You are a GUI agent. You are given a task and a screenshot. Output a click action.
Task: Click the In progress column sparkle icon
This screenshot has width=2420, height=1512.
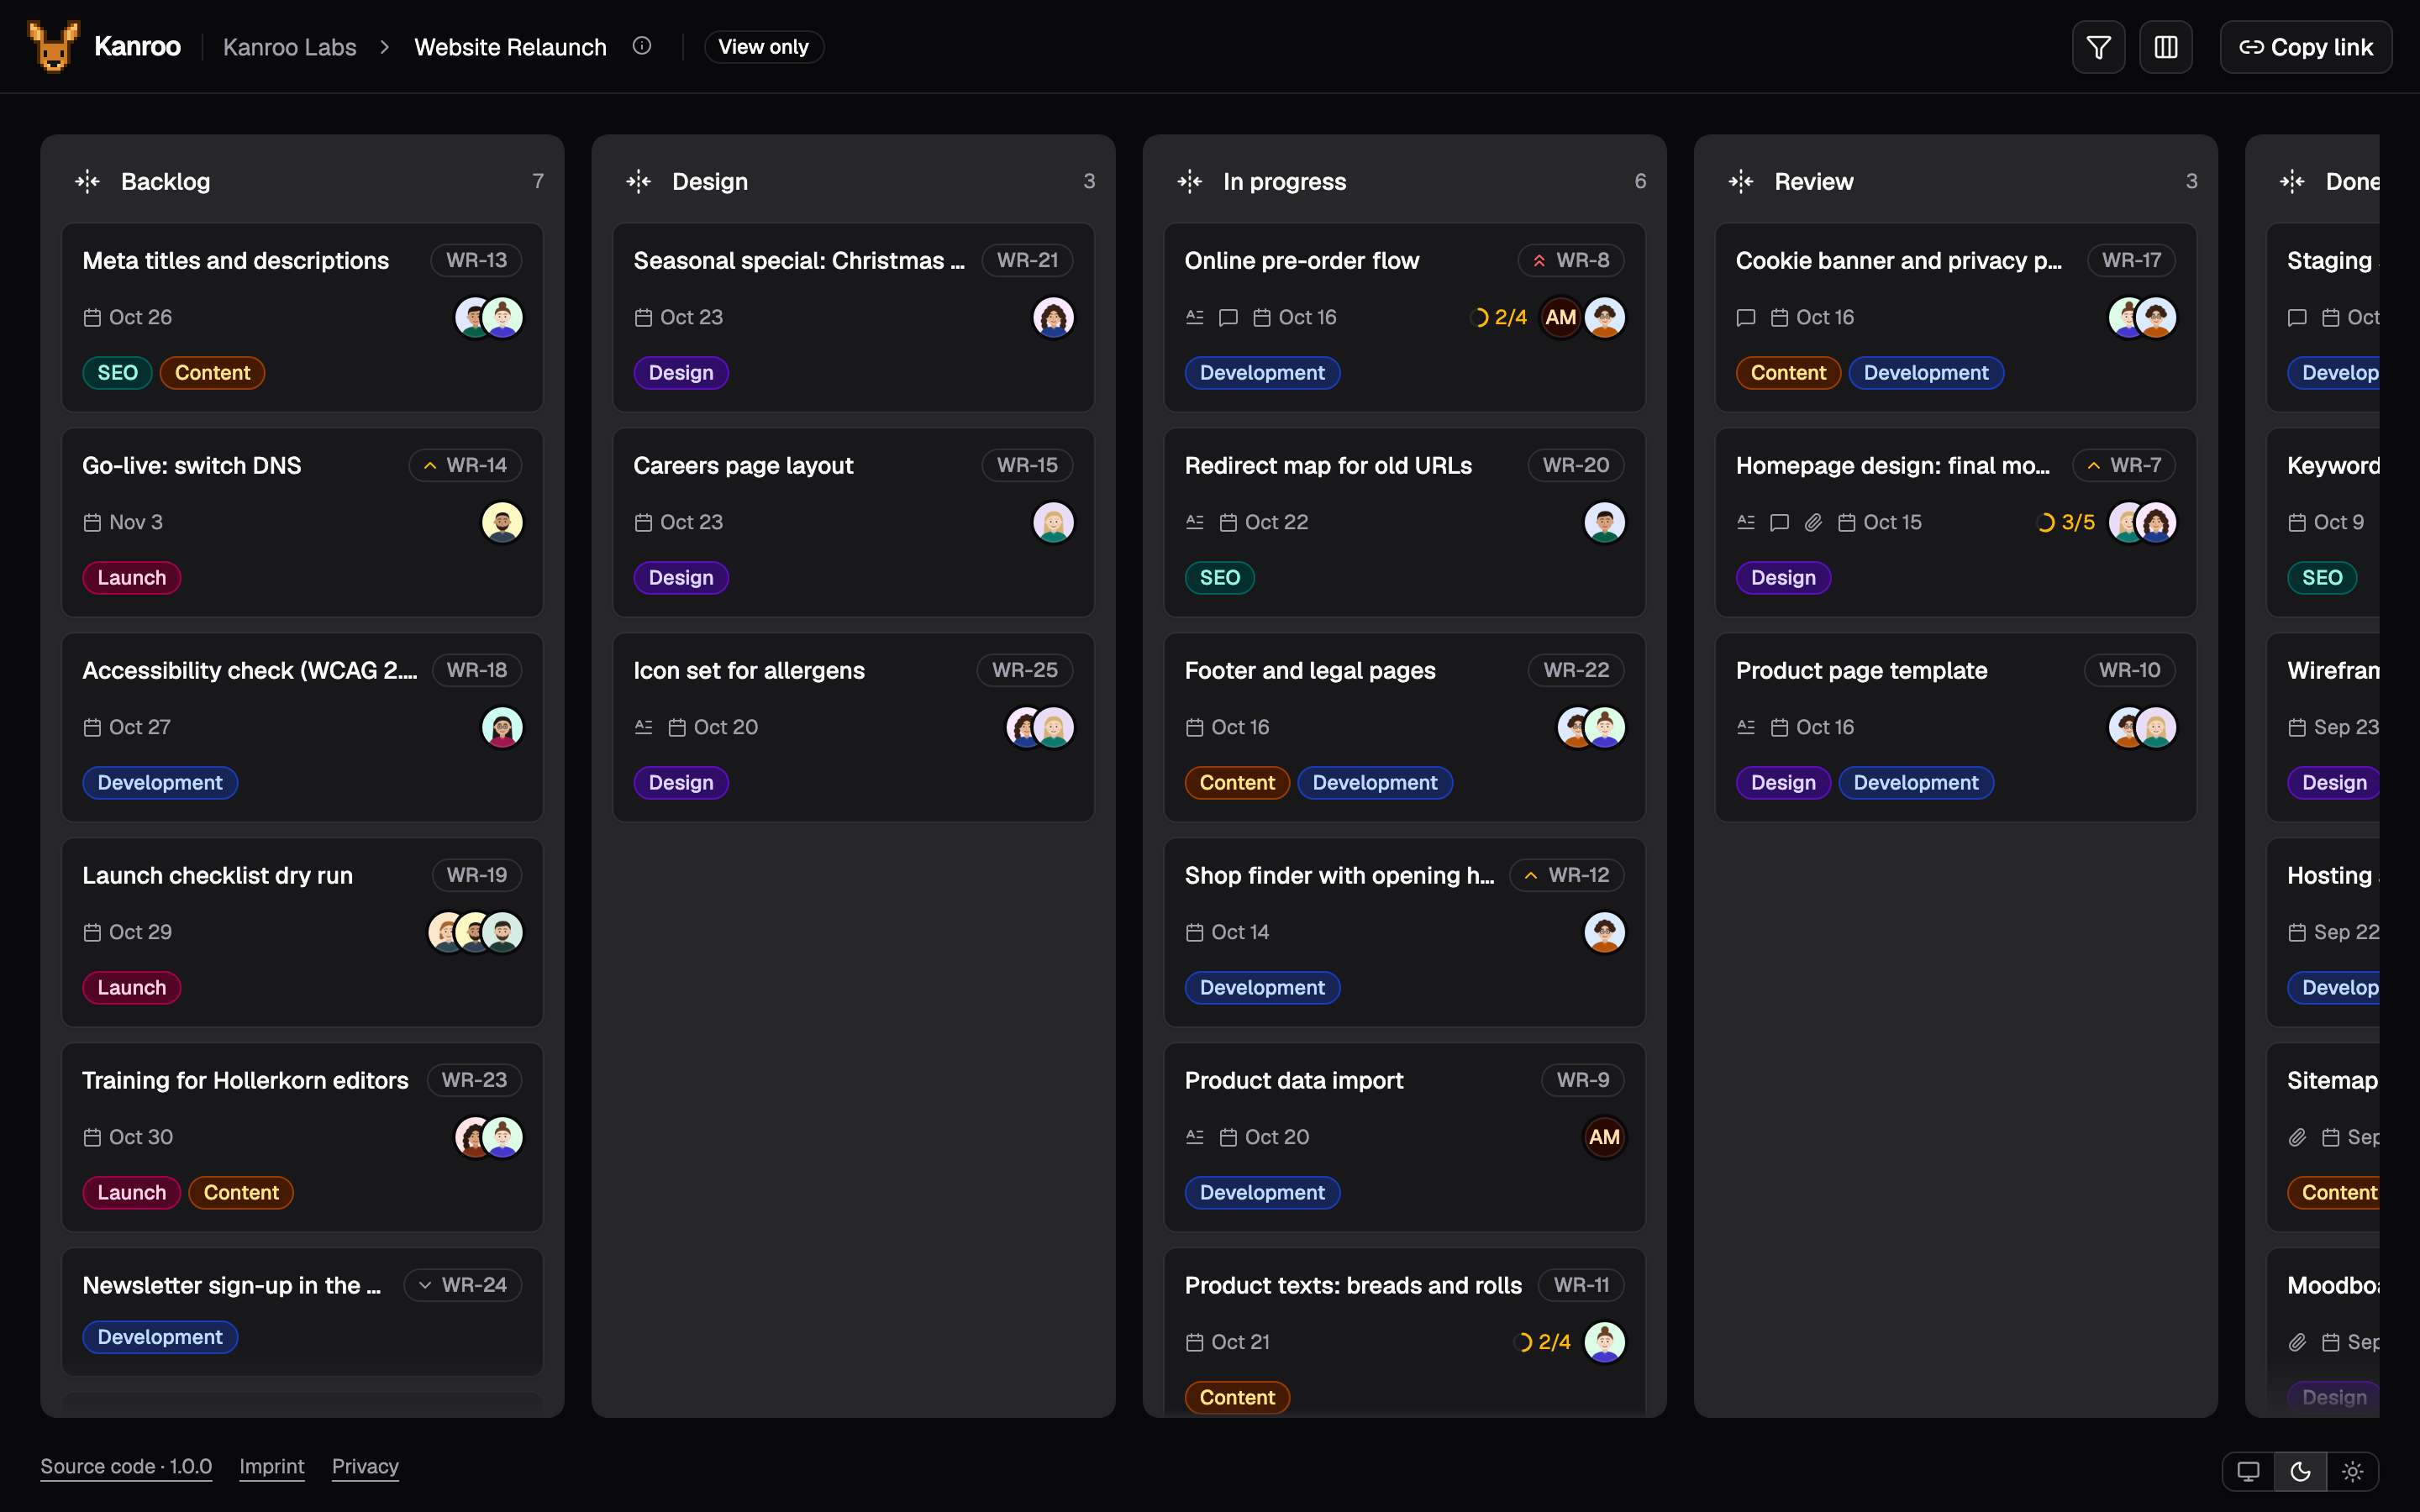(x=1190, y=181)
